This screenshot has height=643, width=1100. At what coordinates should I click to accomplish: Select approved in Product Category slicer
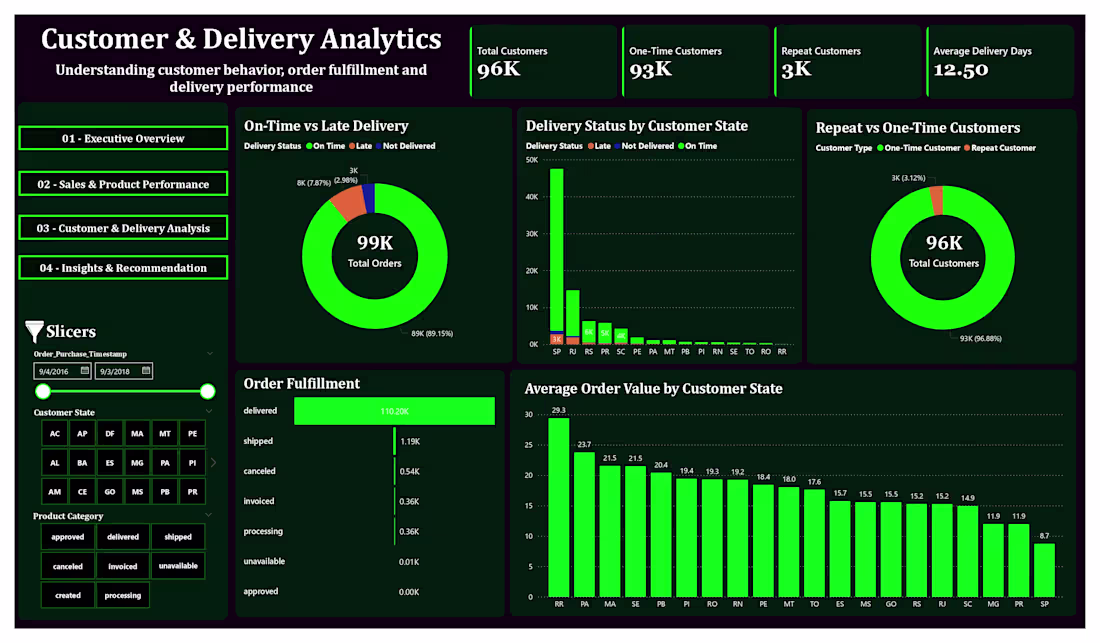tap(67, 536)
